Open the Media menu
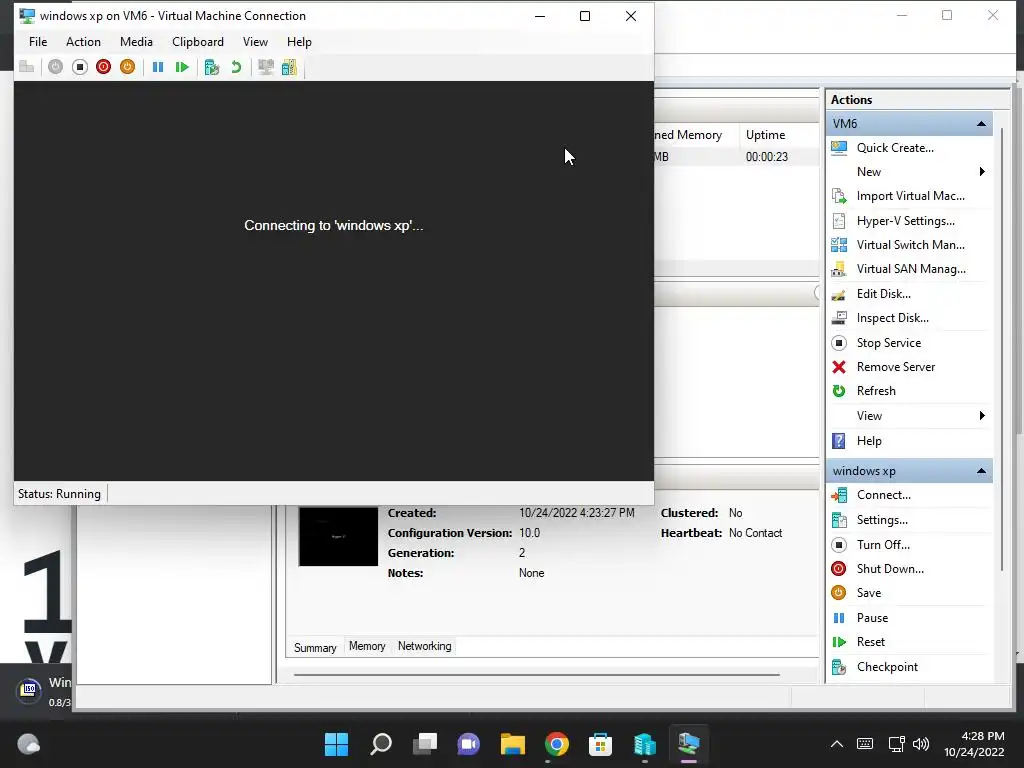 136,42
